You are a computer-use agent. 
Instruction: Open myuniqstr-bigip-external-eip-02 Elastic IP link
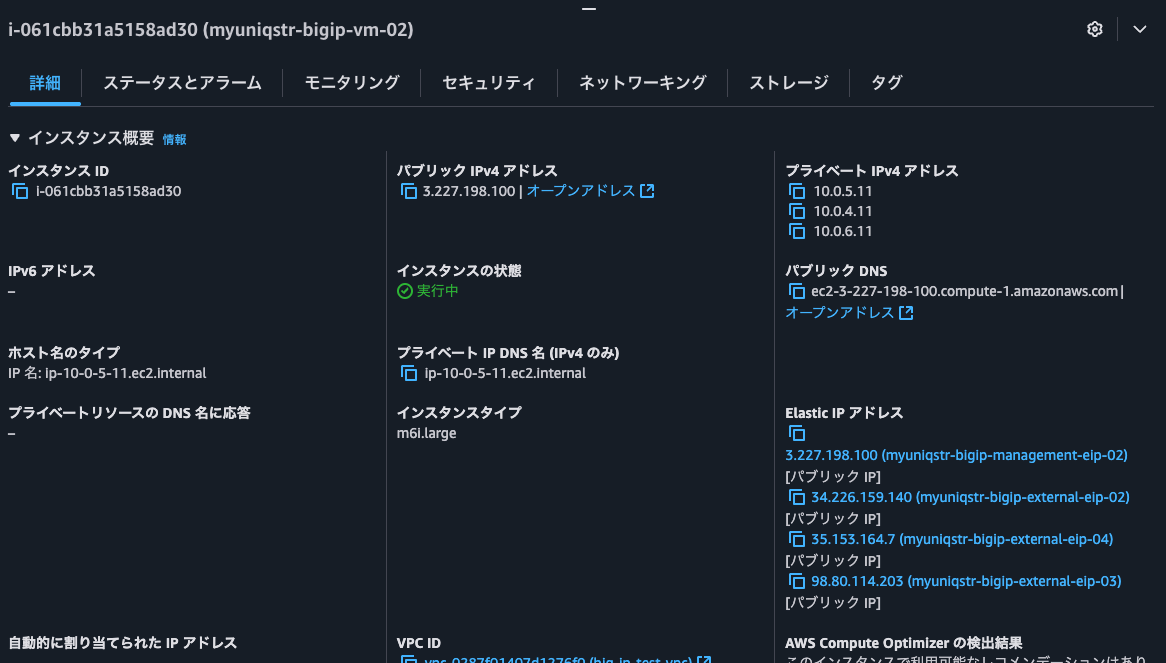click(970, 497)
